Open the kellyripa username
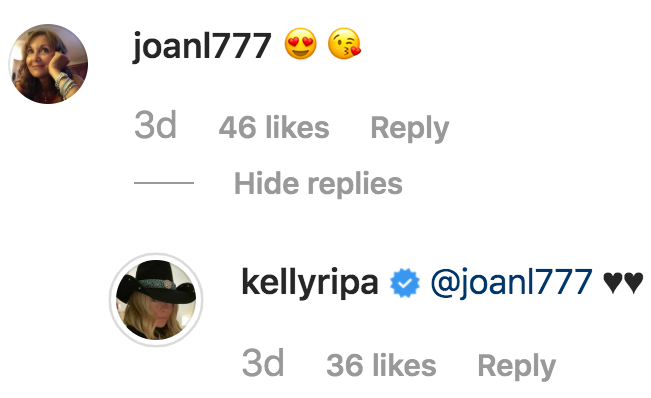The width and height of the screenshot is (651, 398). (310, 283)
